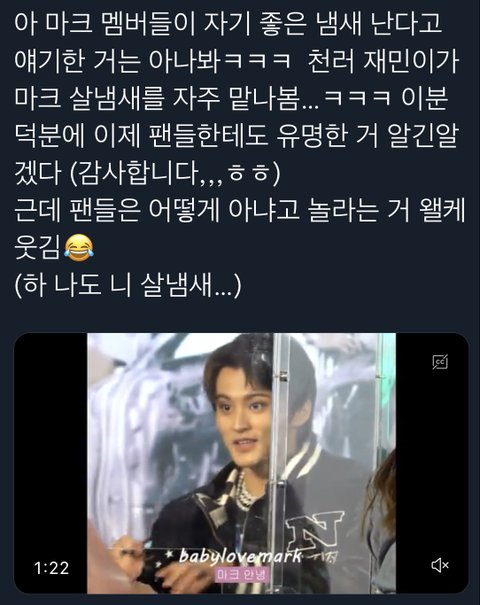Click the line starting 근데 팬들은

[x=240, y=211]
